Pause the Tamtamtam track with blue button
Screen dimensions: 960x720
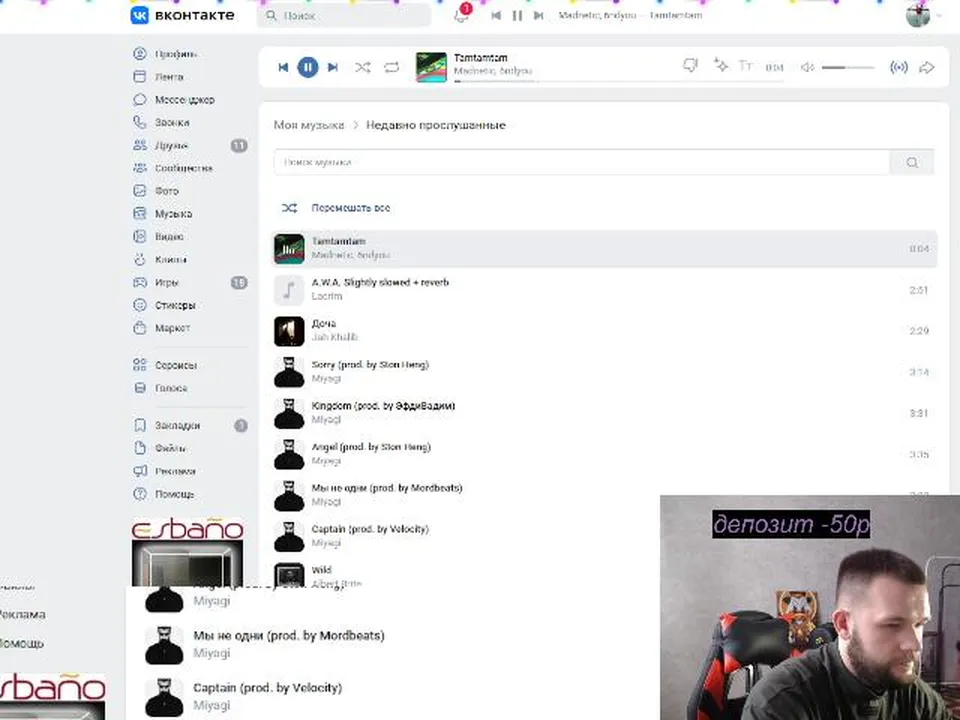pos(308,67)
